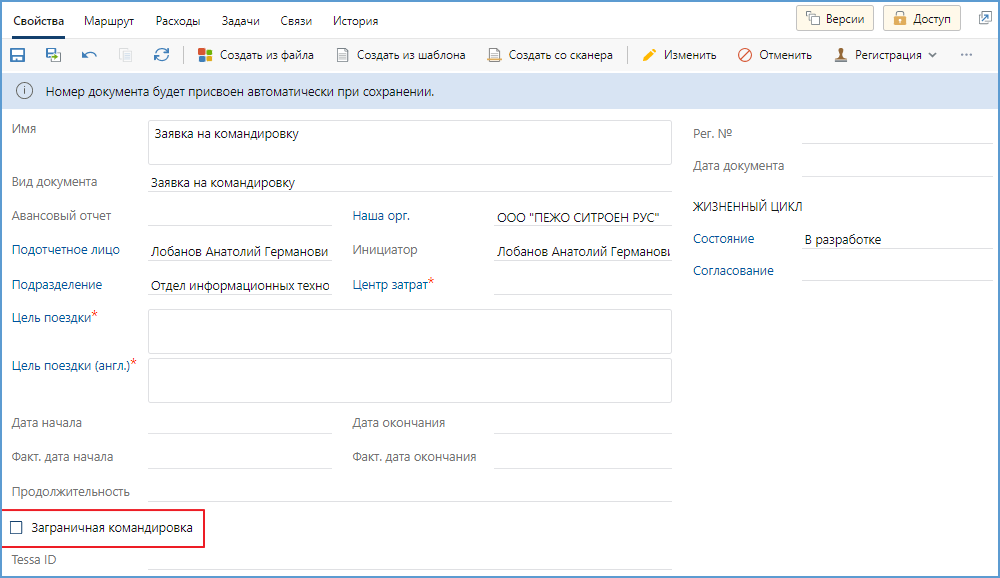The image size is (1000, 578).
Task: Click the Создать со сканера label
Action: click(561, 55)
